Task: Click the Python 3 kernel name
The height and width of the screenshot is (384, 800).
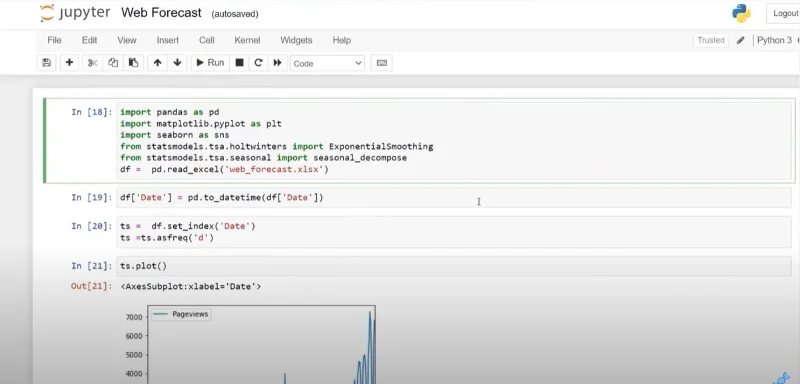Action: [774, 40]
